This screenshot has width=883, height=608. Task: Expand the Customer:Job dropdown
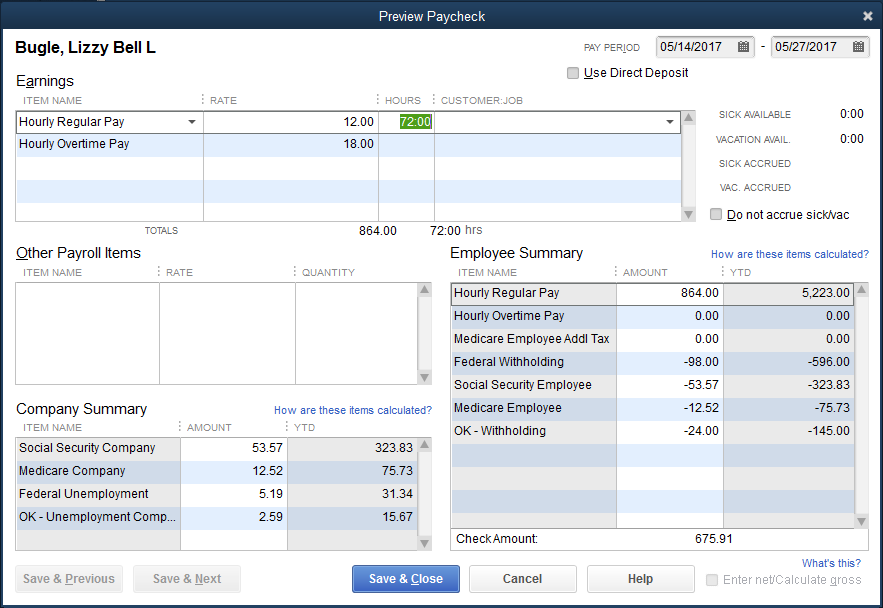coord(670,122)
